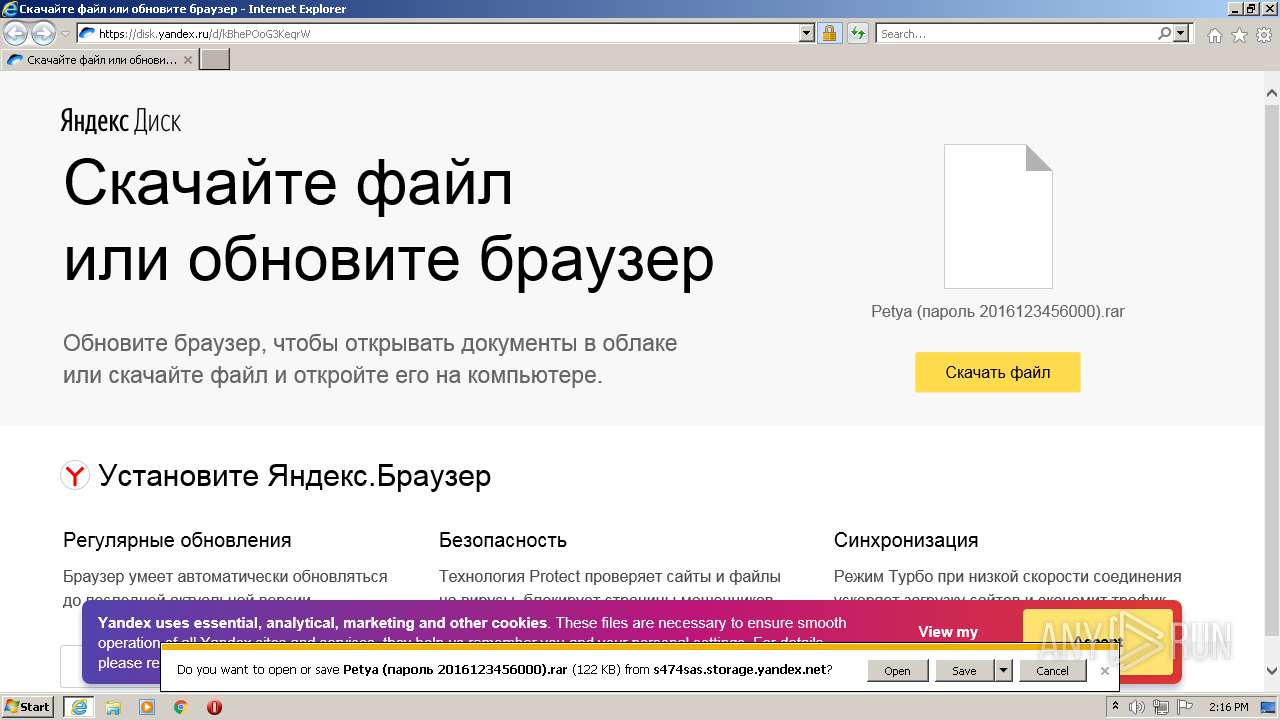Click Open in the download prompt
The image size is (1280, 720).
[x=897, y=671]
